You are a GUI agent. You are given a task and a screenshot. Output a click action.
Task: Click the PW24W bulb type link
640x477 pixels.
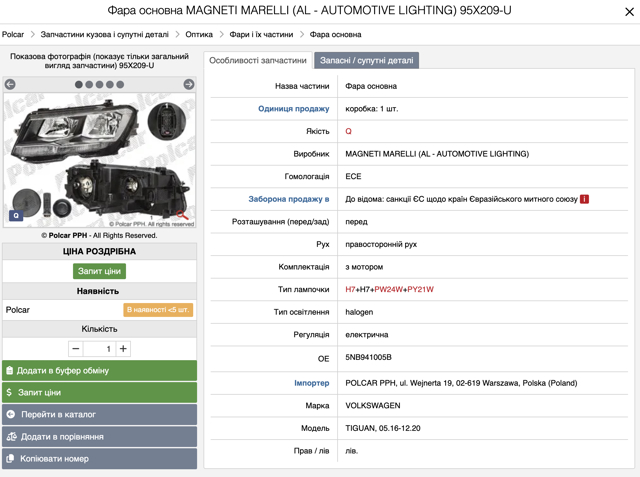tap(389, 289)
